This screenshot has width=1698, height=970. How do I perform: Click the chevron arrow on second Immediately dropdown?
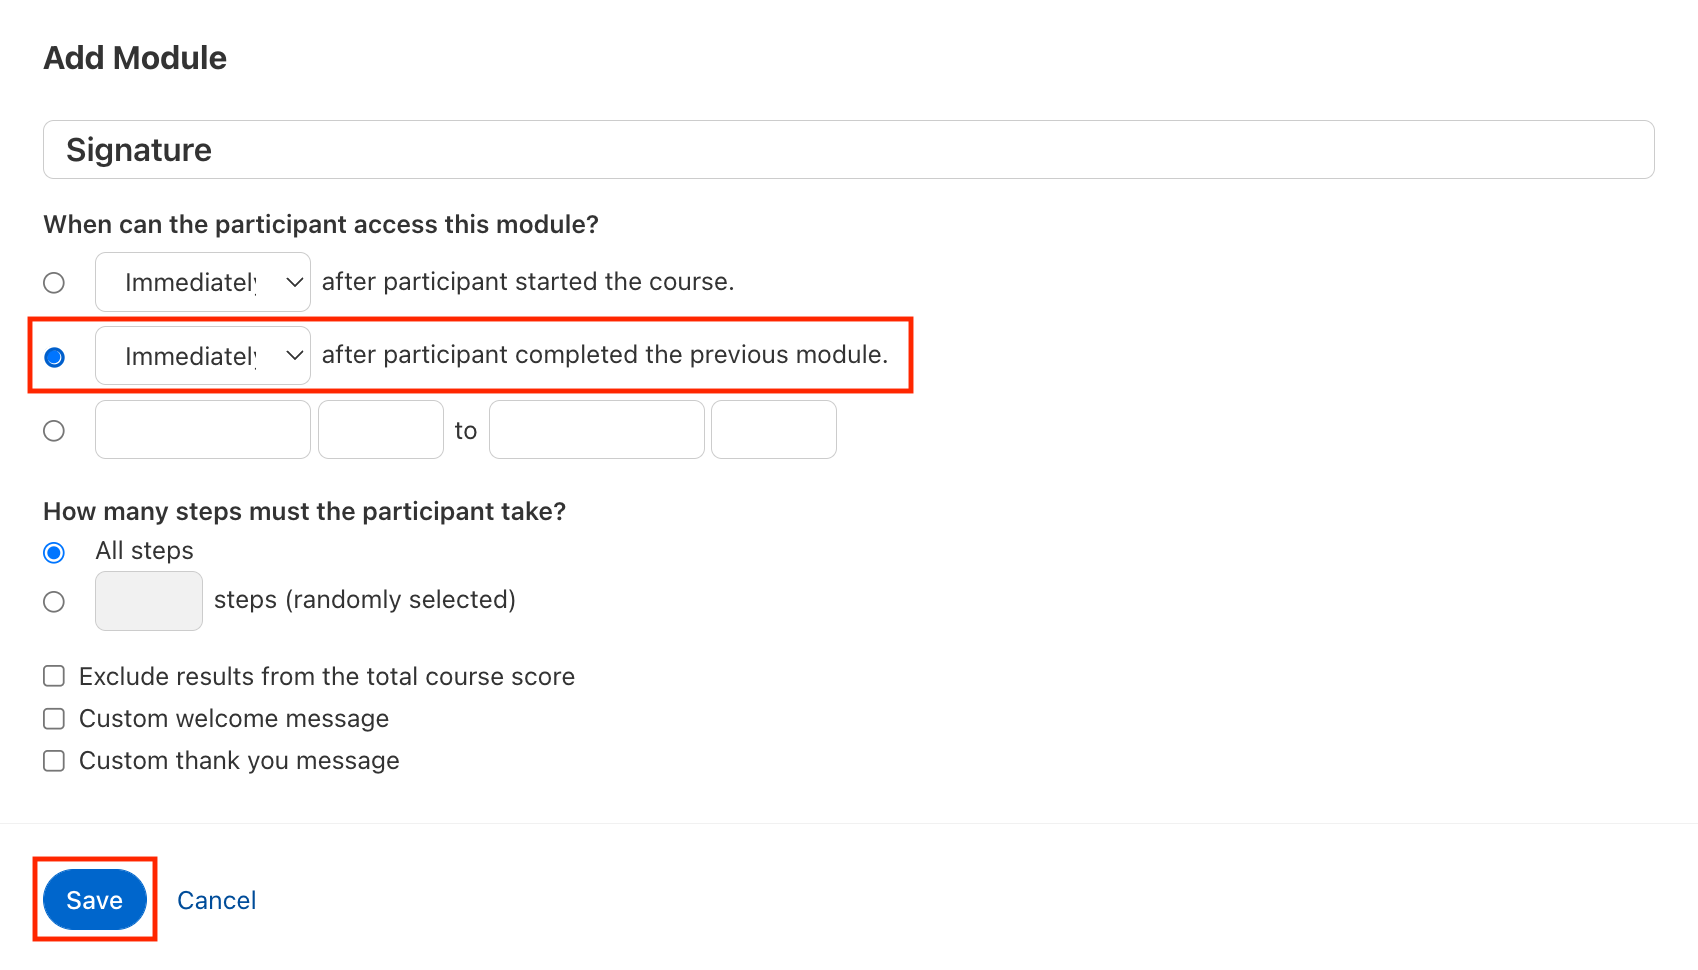(294, 356)
